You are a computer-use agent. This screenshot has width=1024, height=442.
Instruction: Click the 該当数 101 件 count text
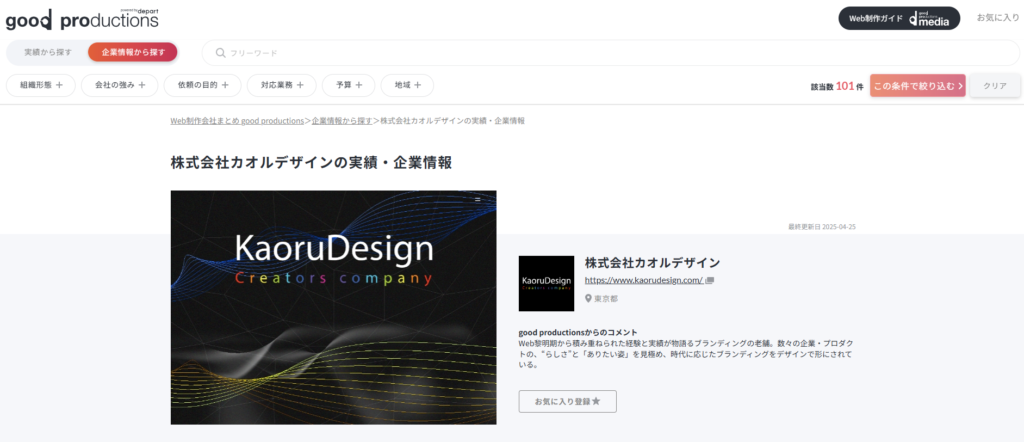(x=837, y=86)
